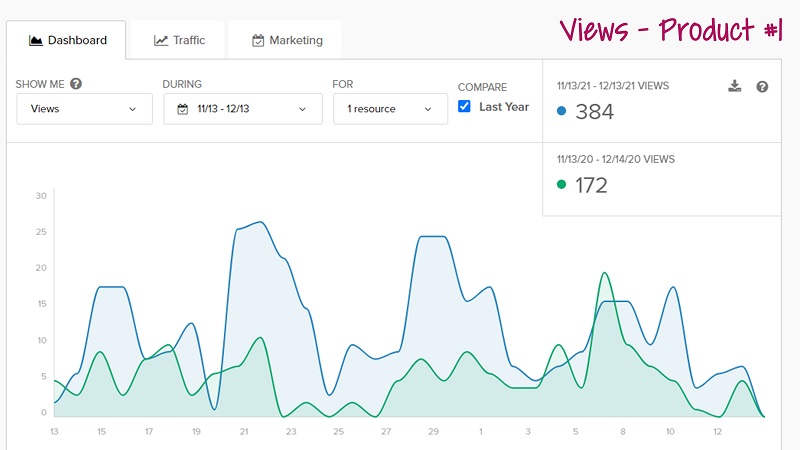Click the y-axis value 30

(41, 196)
